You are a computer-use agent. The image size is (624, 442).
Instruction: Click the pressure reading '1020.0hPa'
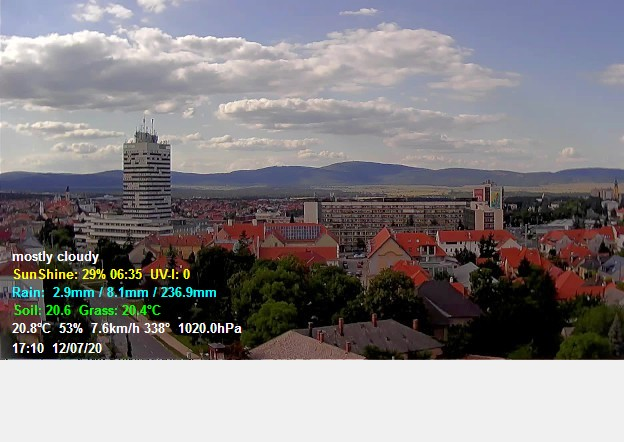click(x=210, y=329)
